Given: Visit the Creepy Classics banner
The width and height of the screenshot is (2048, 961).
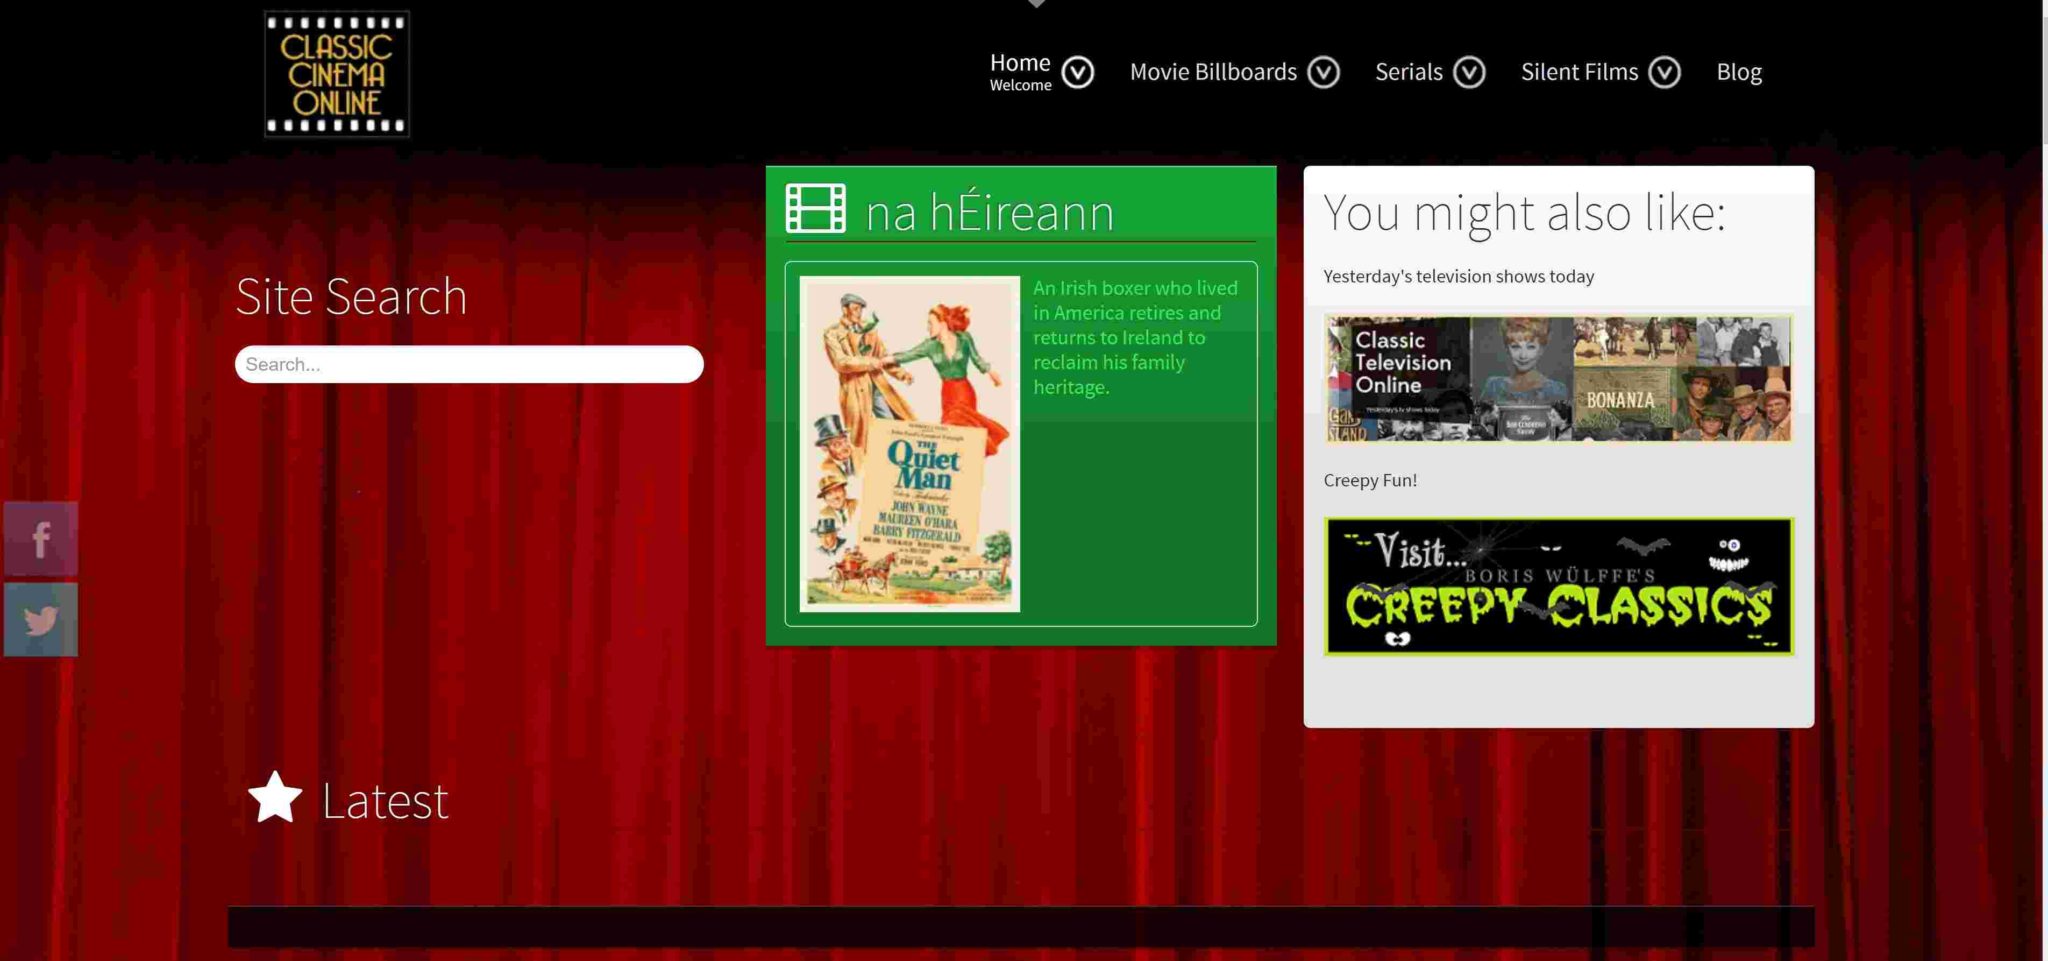Looking at the screenshot, I should [1559, 586].
